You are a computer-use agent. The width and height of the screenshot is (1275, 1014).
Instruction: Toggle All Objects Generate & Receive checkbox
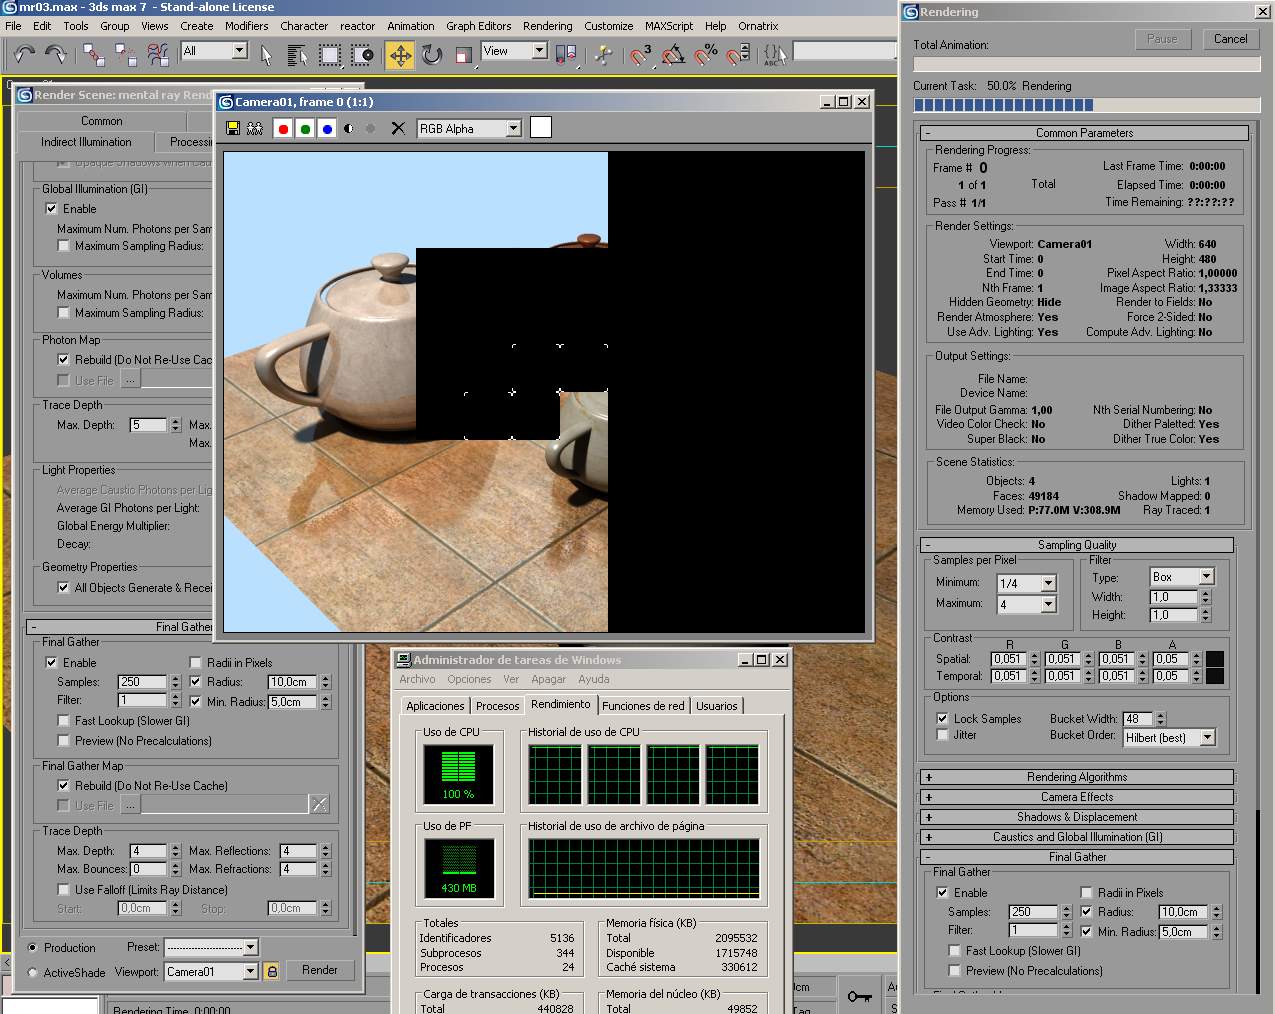click(x=63, y=588)
